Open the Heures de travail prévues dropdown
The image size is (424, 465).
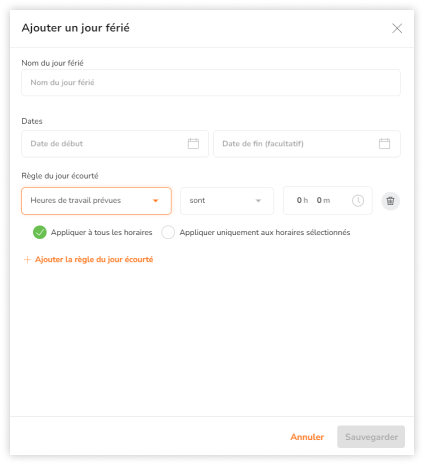coord(96,201)
